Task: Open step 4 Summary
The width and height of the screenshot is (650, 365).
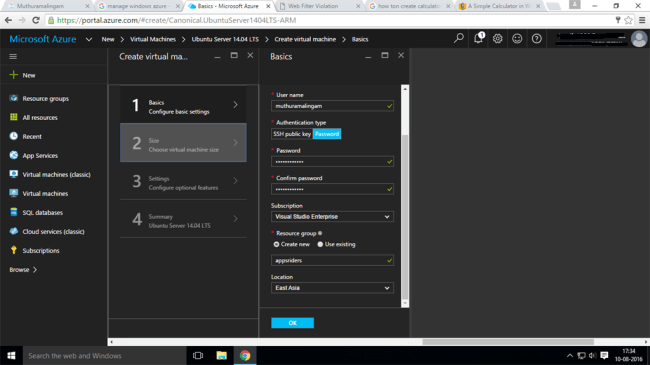Action: tap(183, 219)
